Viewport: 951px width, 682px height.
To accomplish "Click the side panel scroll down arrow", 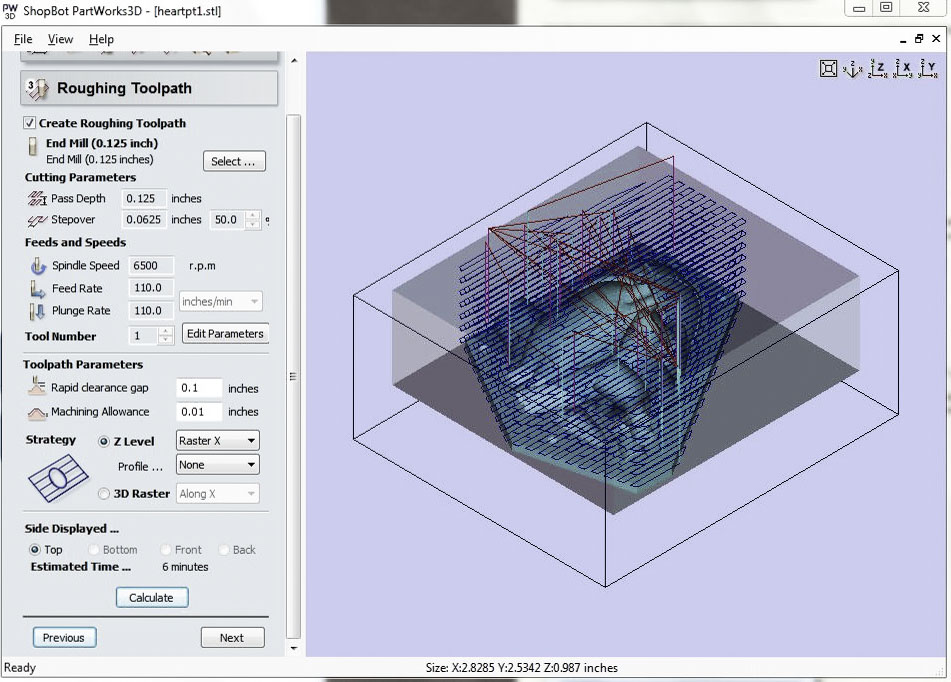I will 294,649.
